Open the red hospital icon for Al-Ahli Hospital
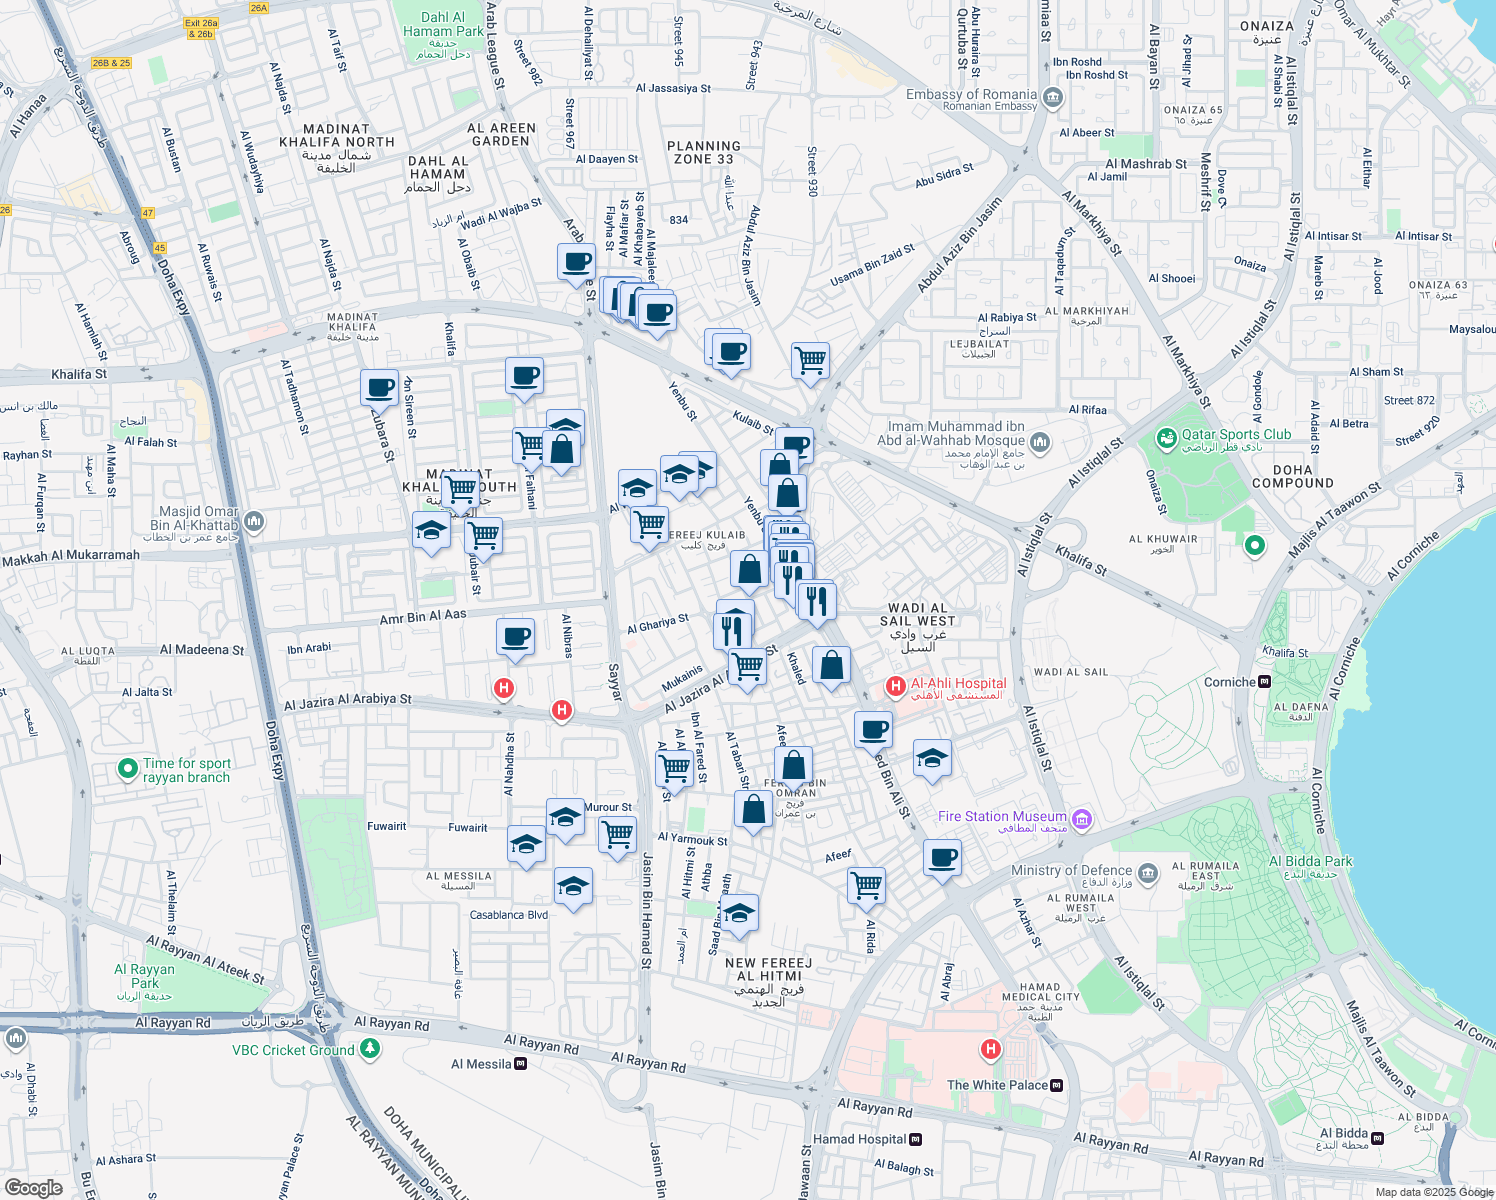 [x=896, y=686]
